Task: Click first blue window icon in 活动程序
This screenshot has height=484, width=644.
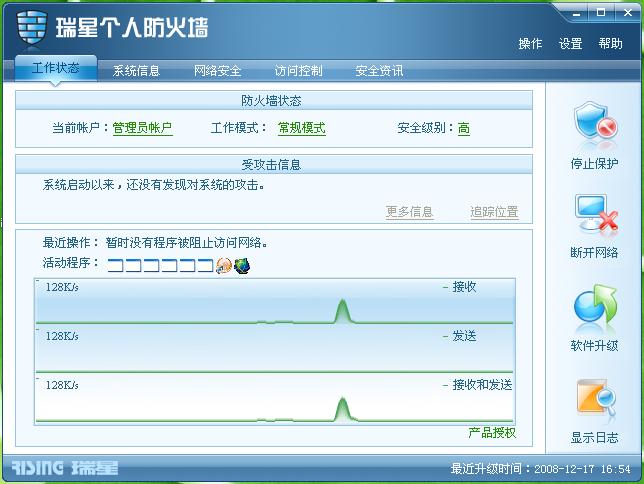Action: pos(115,265)
